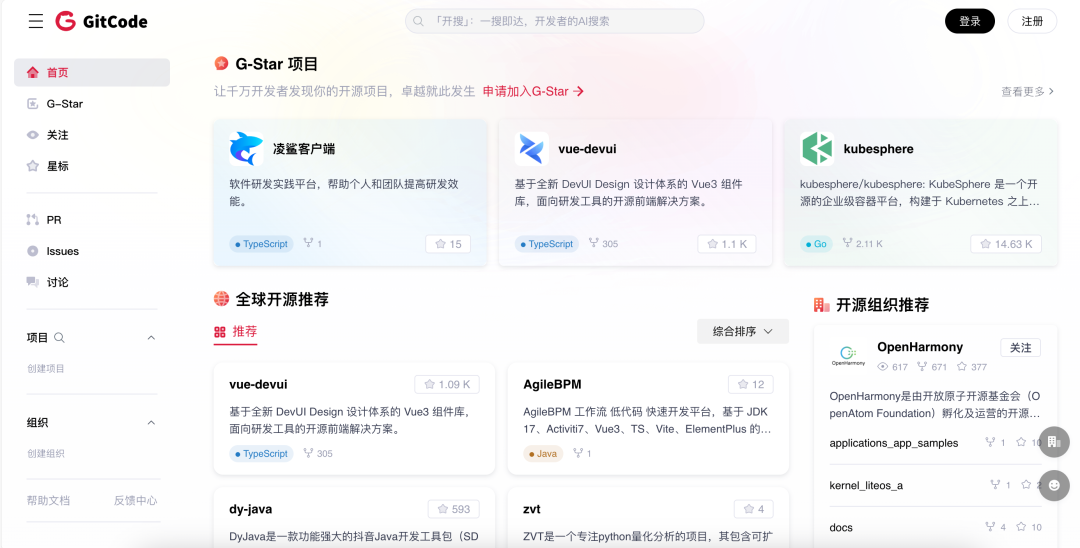
Task: Open the OpenHarmony organization name
Action: point(920,347)
